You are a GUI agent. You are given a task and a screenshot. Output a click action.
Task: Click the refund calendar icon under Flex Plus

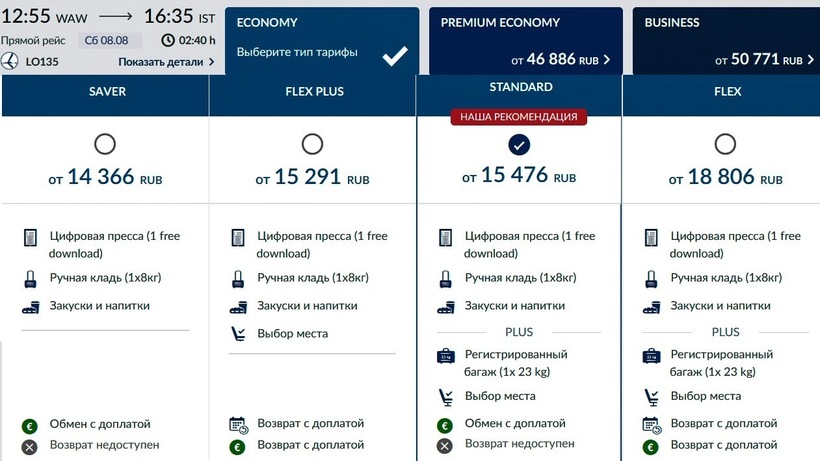238,424
